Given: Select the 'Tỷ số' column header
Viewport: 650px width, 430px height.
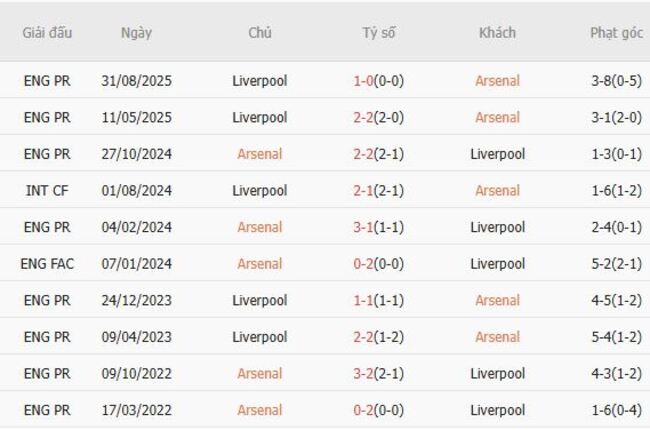Looking at the screenshot, I should pos(378,33).
